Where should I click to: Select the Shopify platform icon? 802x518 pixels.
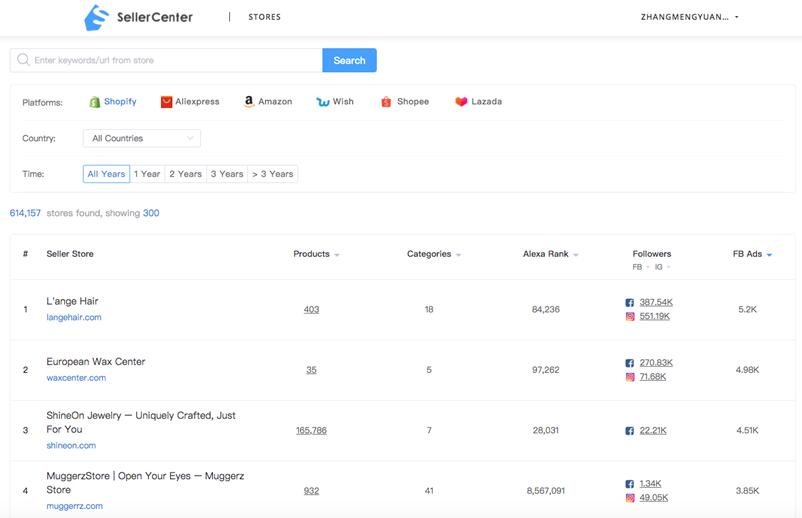point(94,102)
